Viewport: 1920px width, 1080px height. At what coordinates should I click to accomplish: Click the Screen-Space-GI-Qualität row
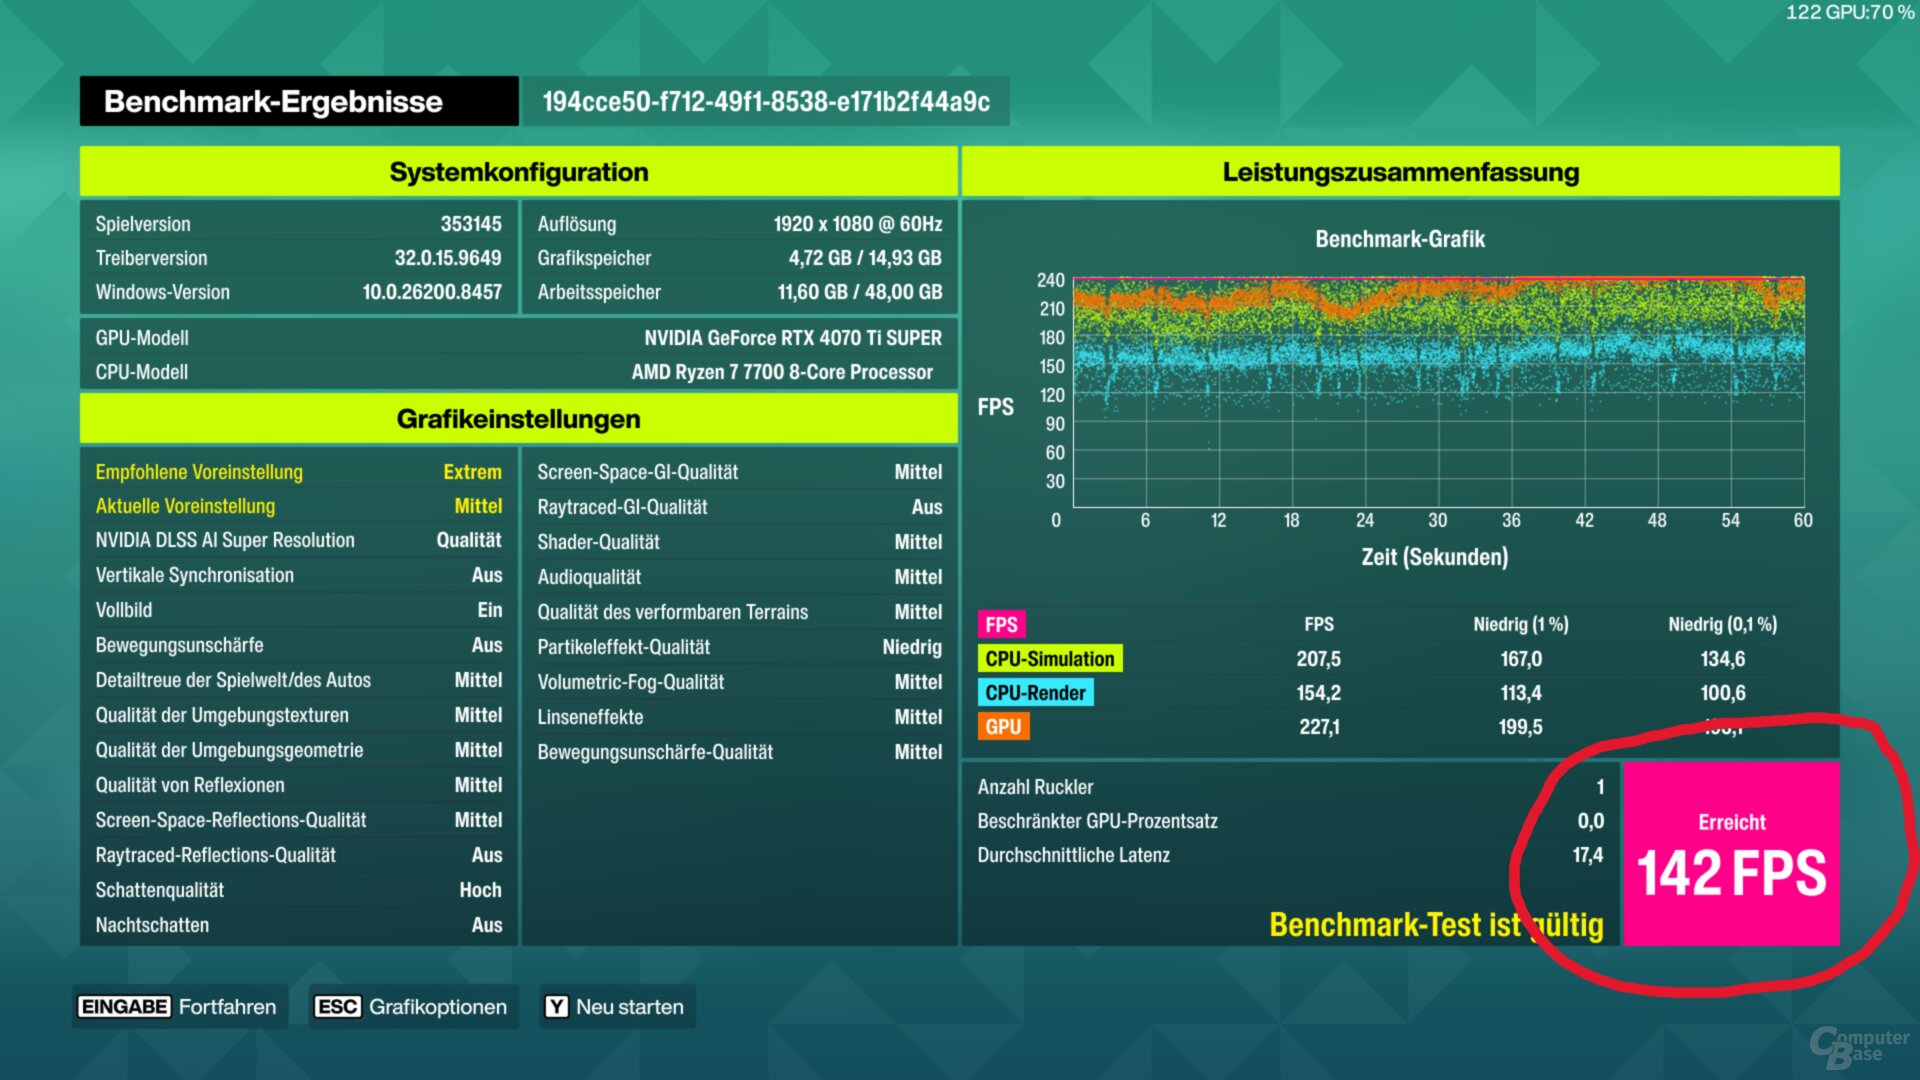point(739,472)
